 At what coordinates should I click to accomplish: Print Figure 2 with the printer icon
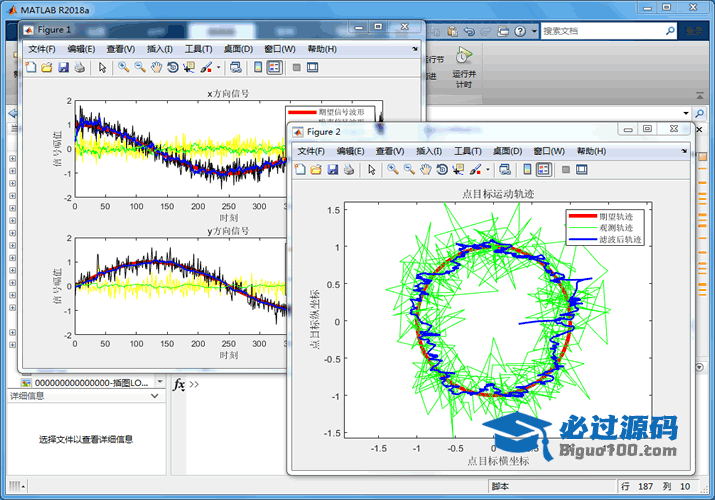(349, 170)
